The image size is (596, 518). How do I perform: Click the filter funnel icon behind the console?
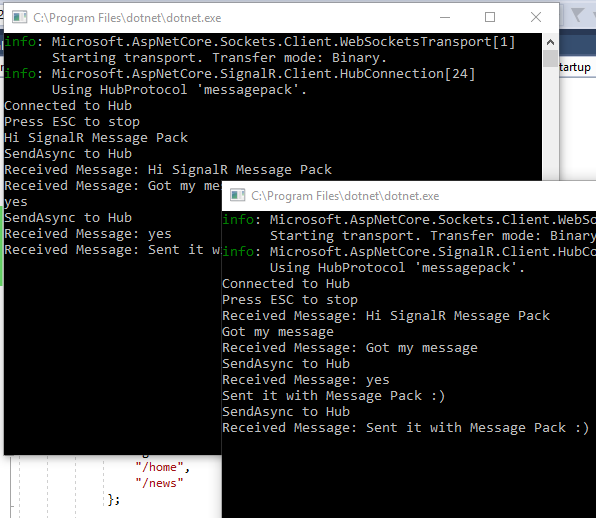pyautogui.click(x=578, y=15)
